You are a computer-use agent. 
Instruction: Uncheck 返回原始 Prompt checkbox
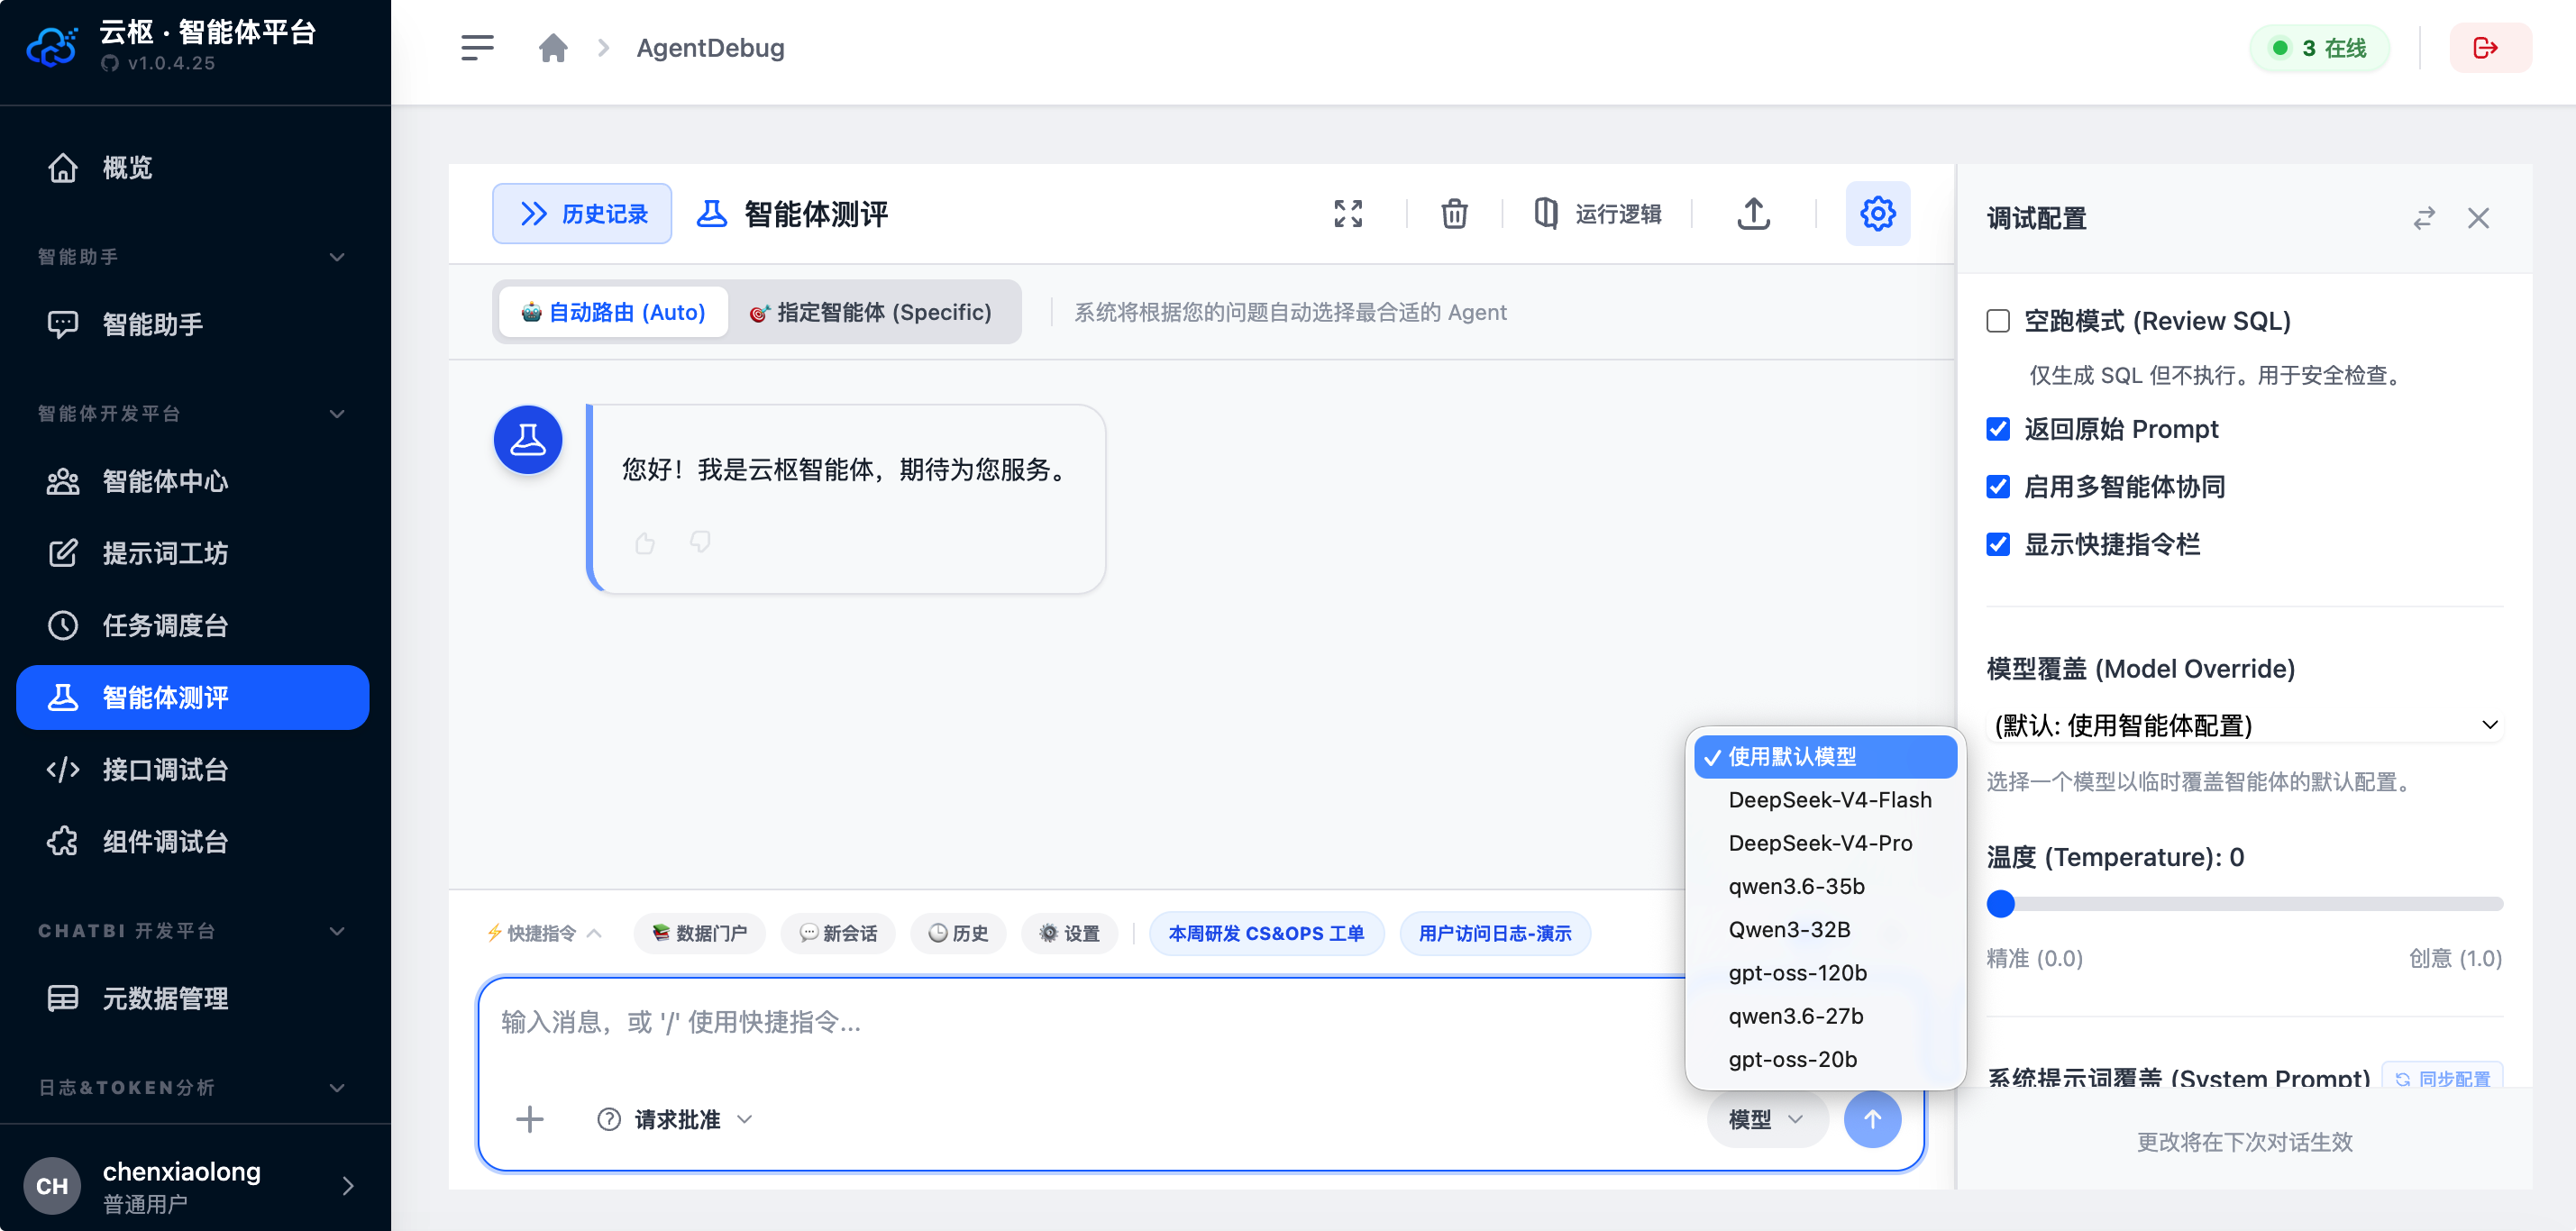pyautogui.click(x=1997, y=429)
